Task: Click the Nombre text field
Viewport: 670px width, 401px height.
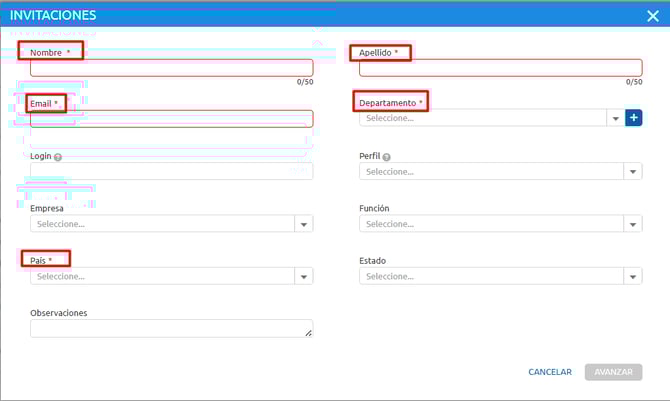Action: (171, 68)
